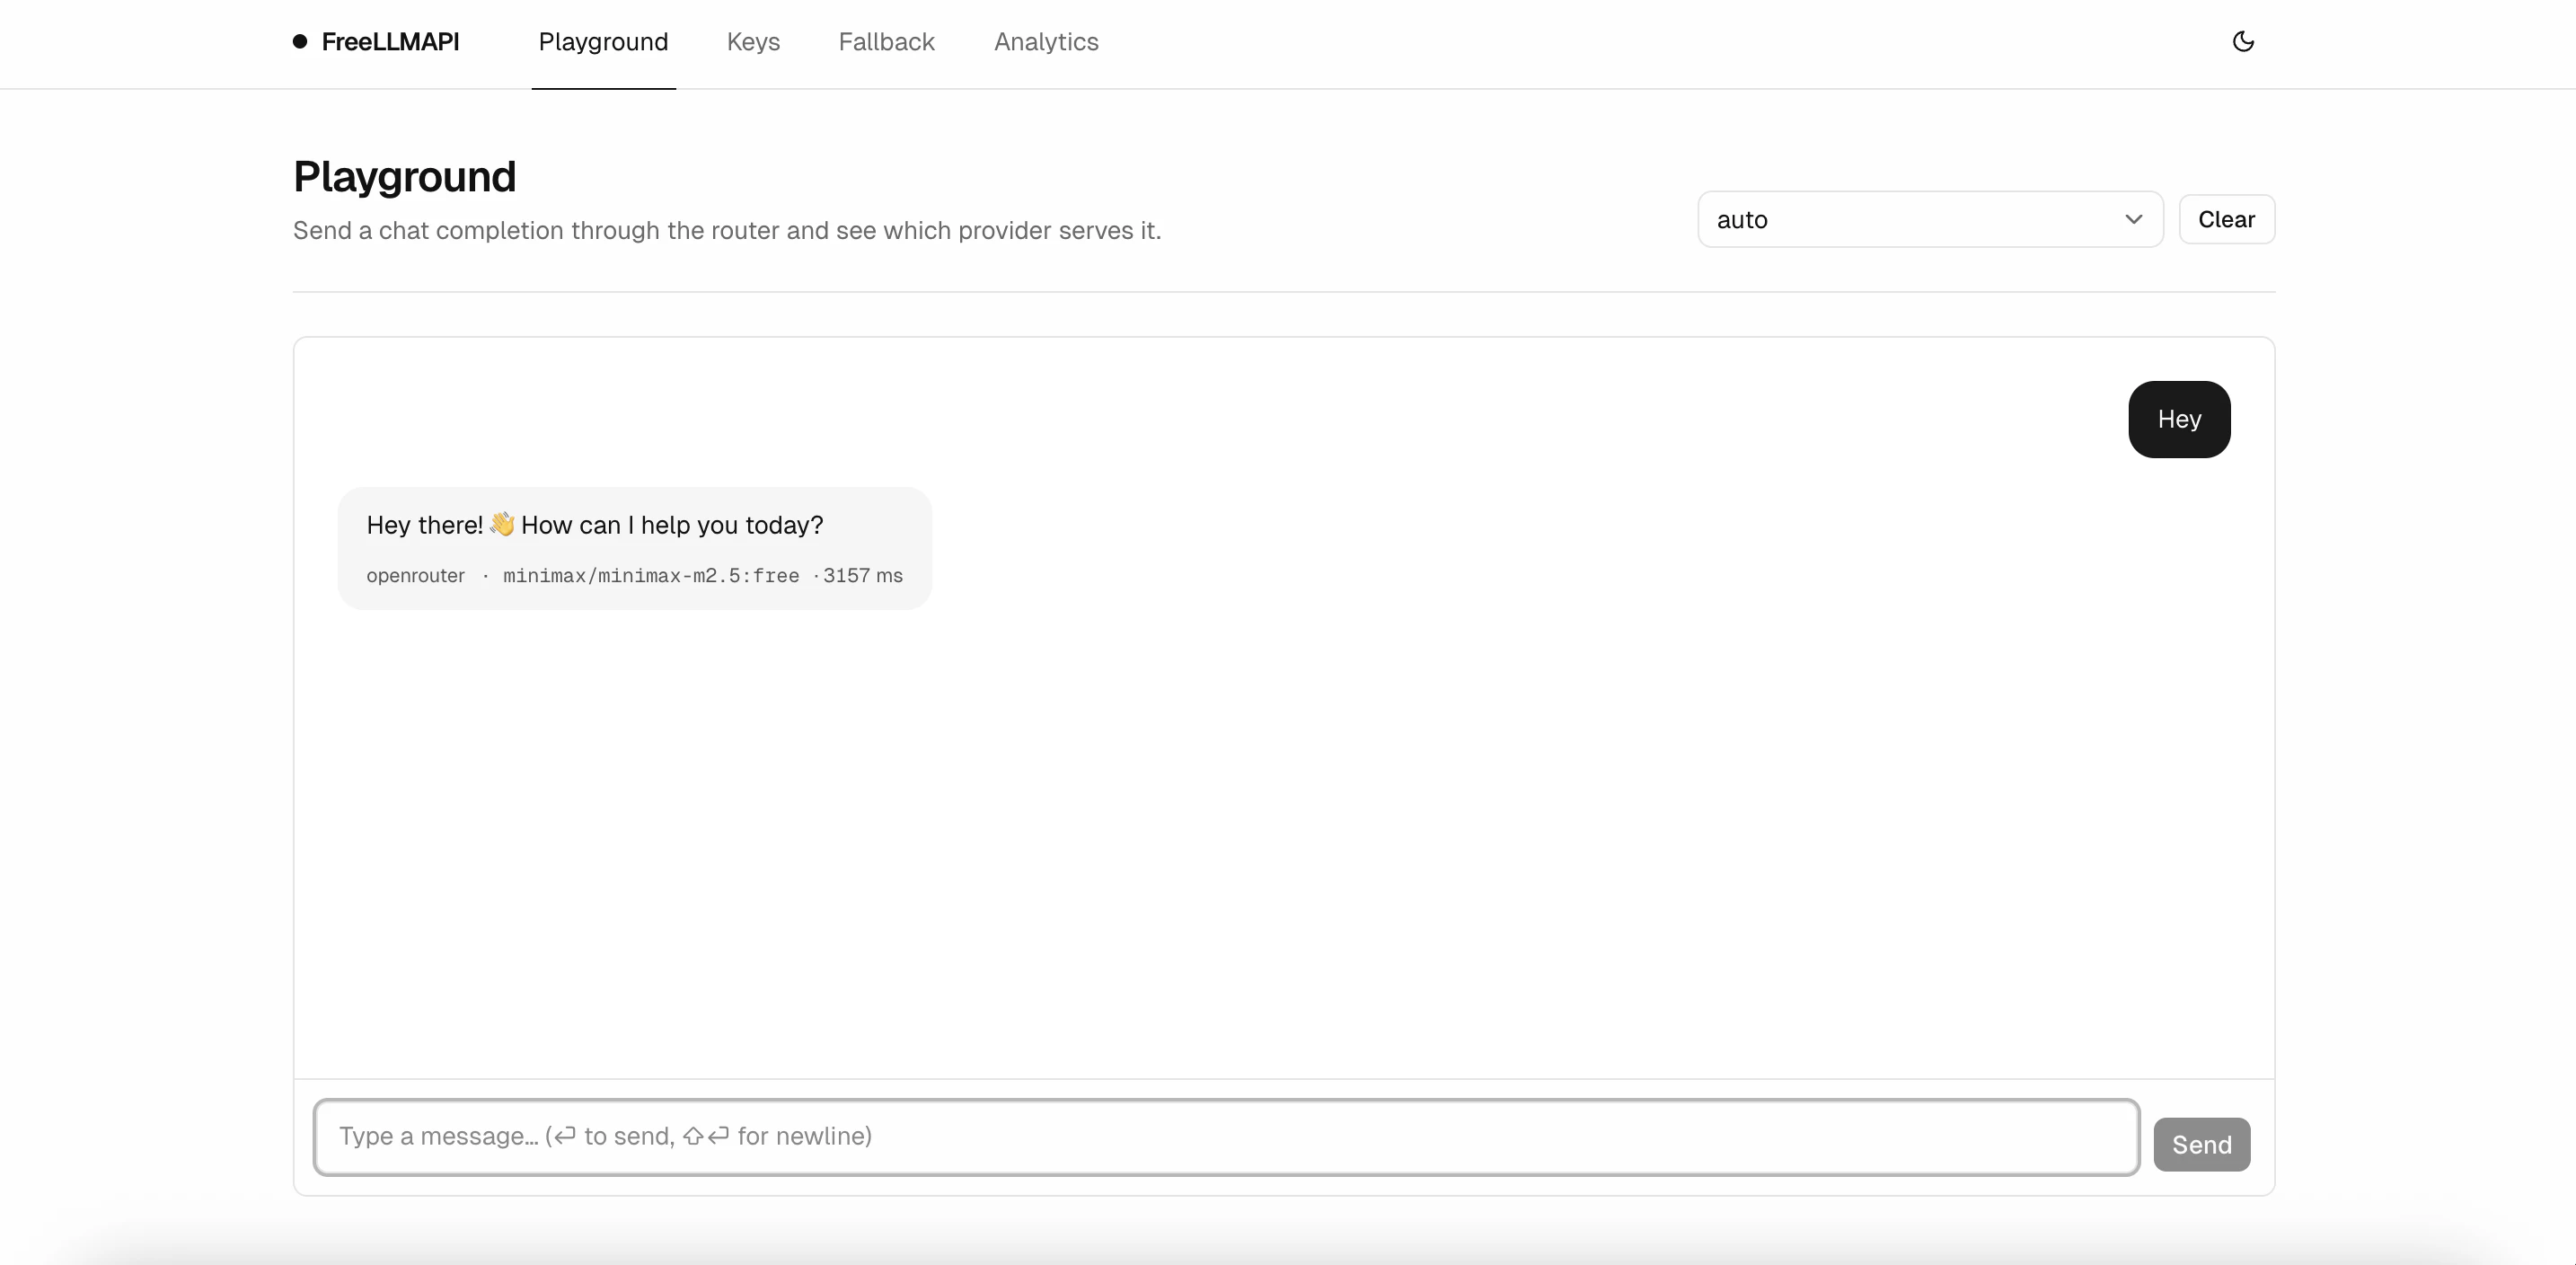
Task: Switch to the Keys tab
Action: coord(752,41)
